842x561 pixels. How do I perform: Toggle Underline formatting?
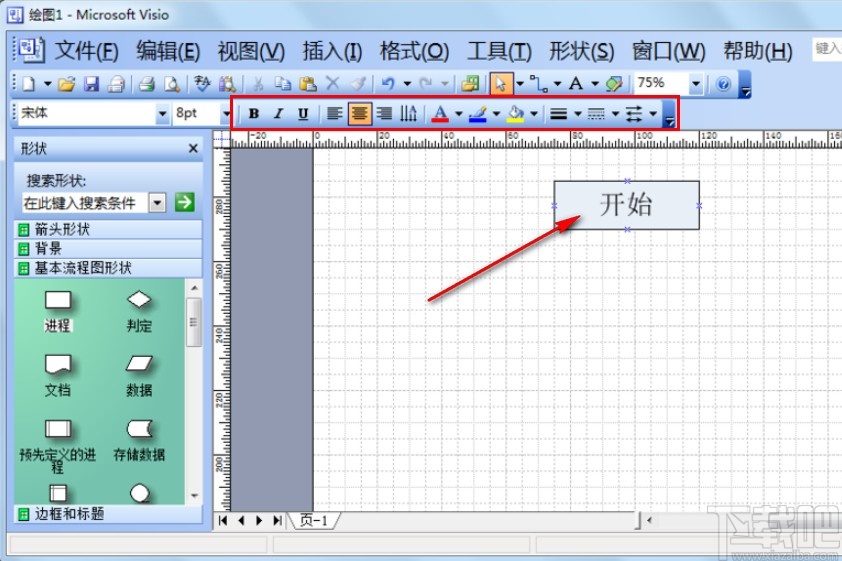point(303,113)
